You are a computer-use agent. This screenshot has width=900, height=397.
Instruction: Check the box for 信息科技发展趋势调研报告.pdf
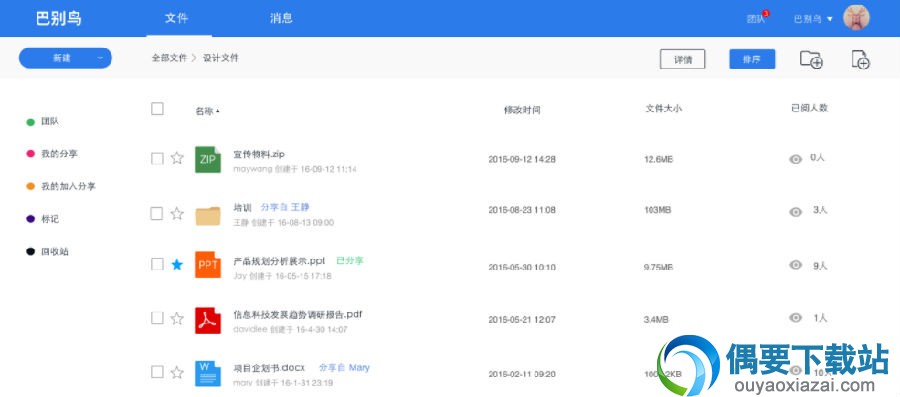pos(157,318)
